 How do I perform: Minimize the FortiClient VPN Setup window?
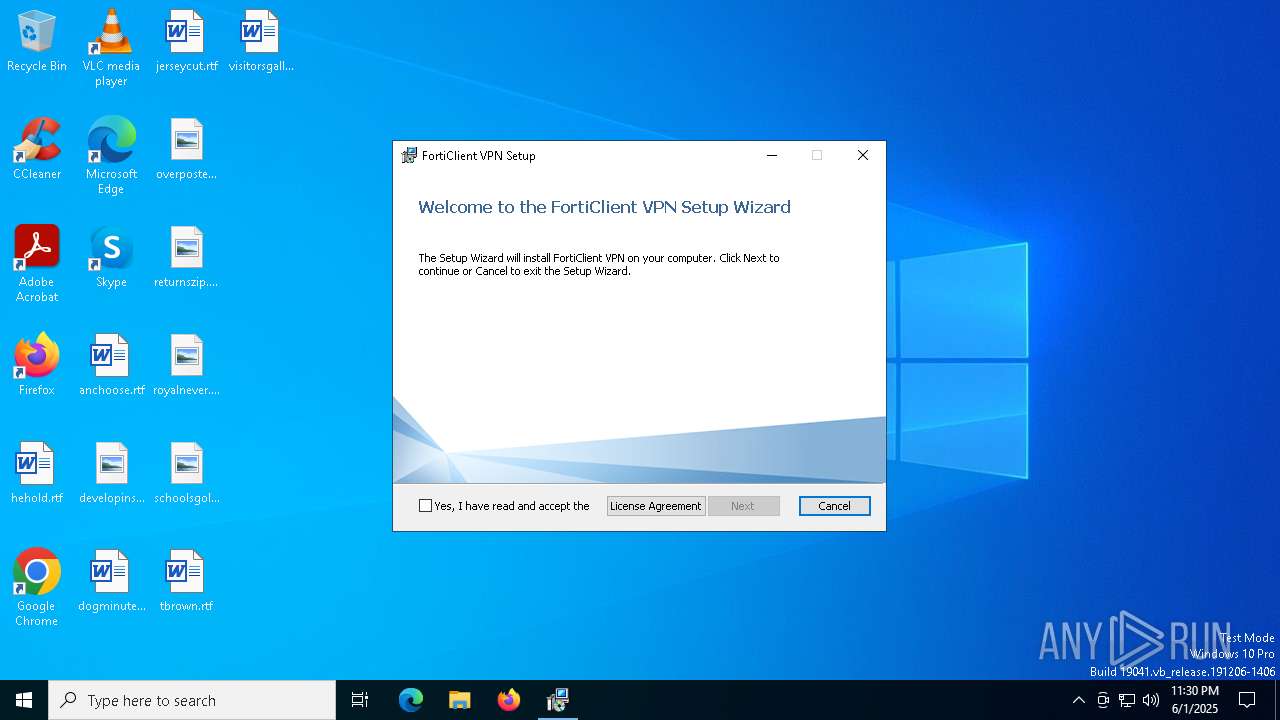772,155
